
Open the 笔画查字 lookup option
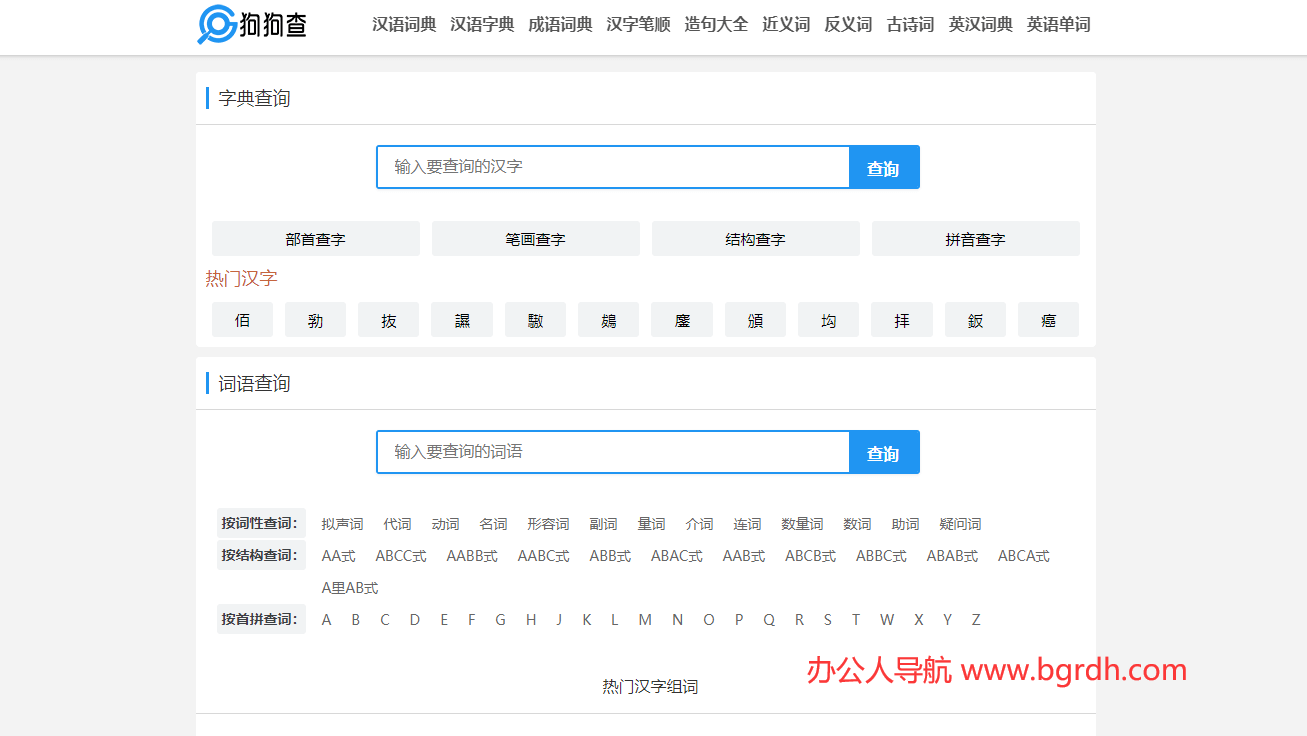pyautogui.click(x=535, y=239)
